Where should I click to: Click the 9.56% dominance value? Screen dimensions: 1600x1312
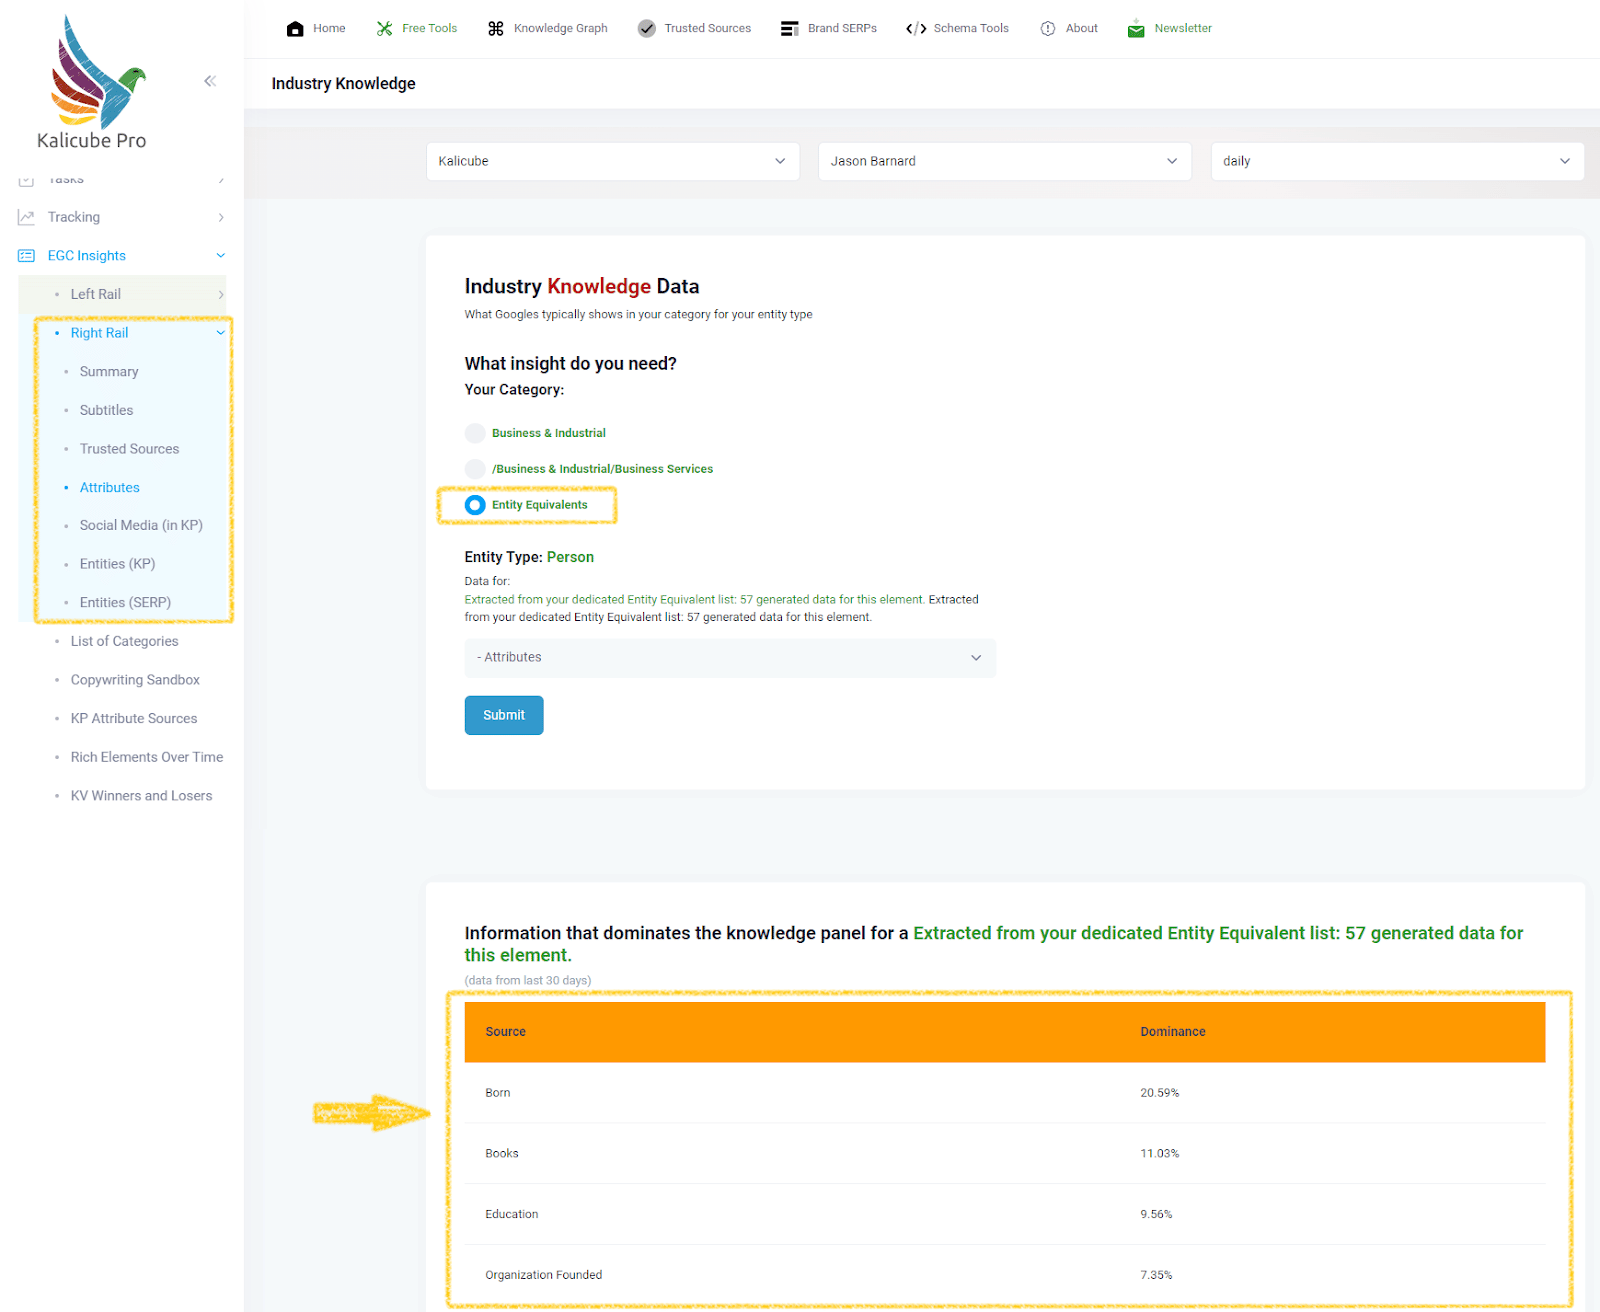tap(1156, 1214)
